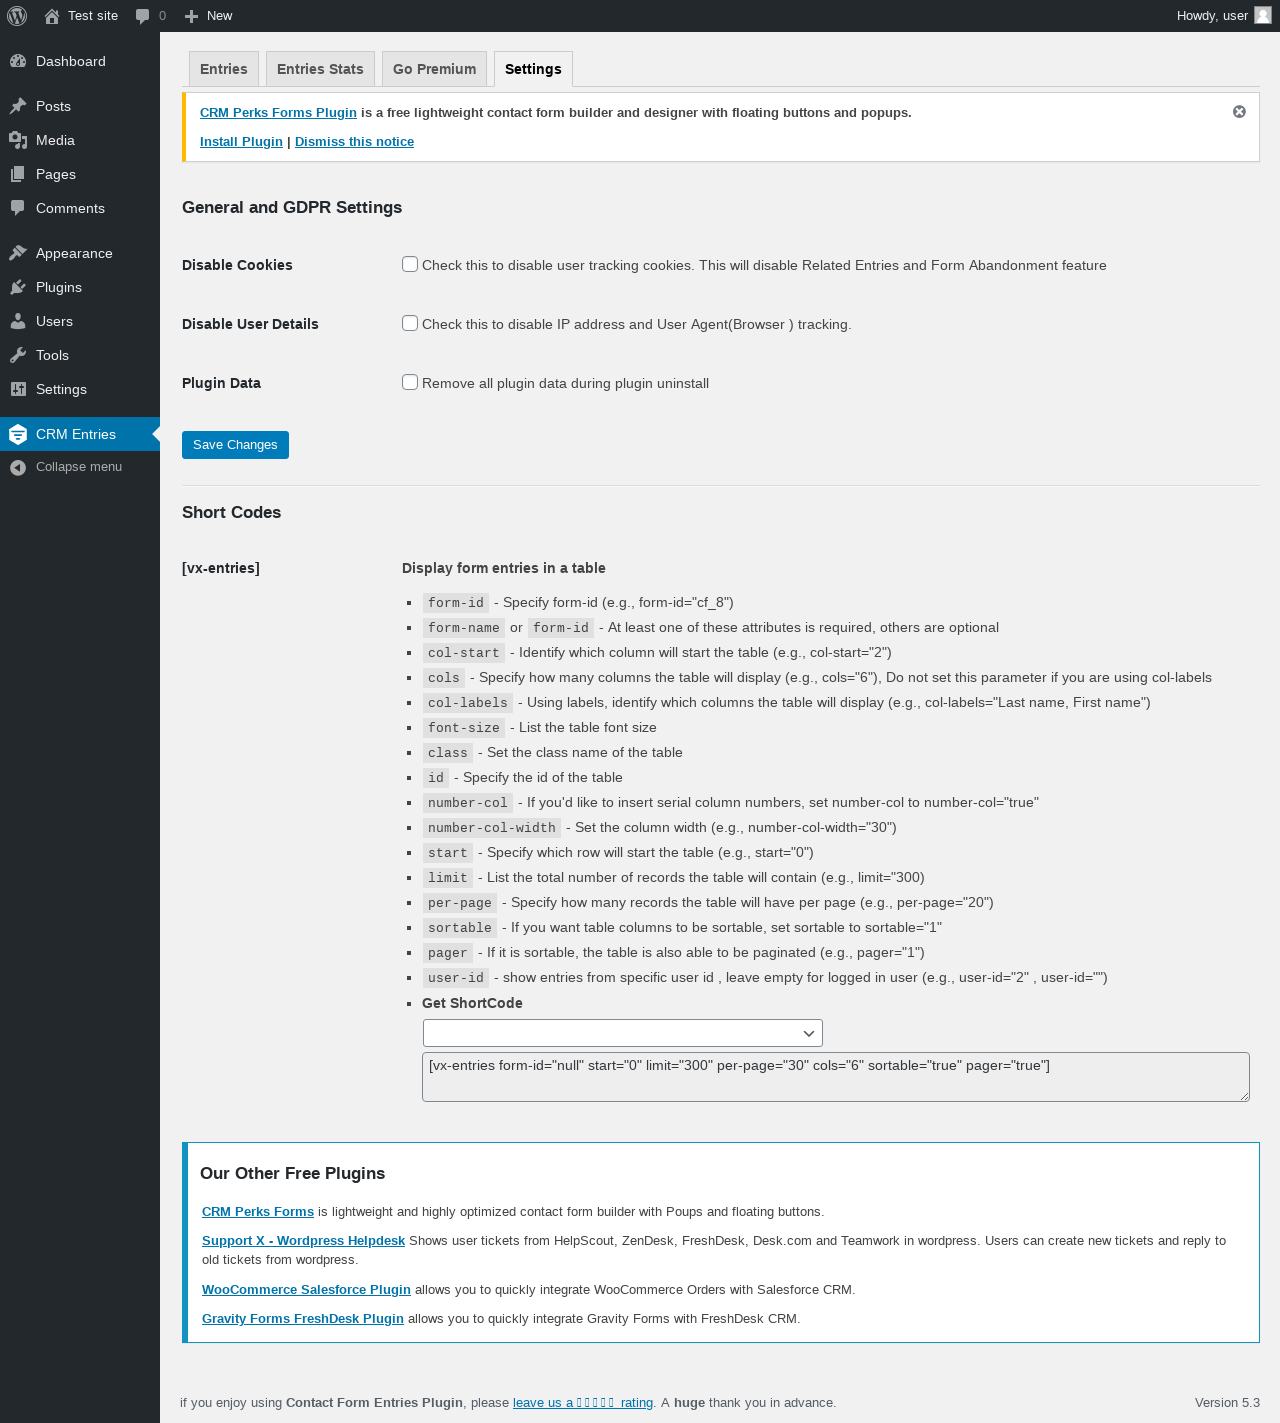This screenshot has height=1423, width=1280.
Task: Check the Disable User Details box
Action: tap(410, 323)
